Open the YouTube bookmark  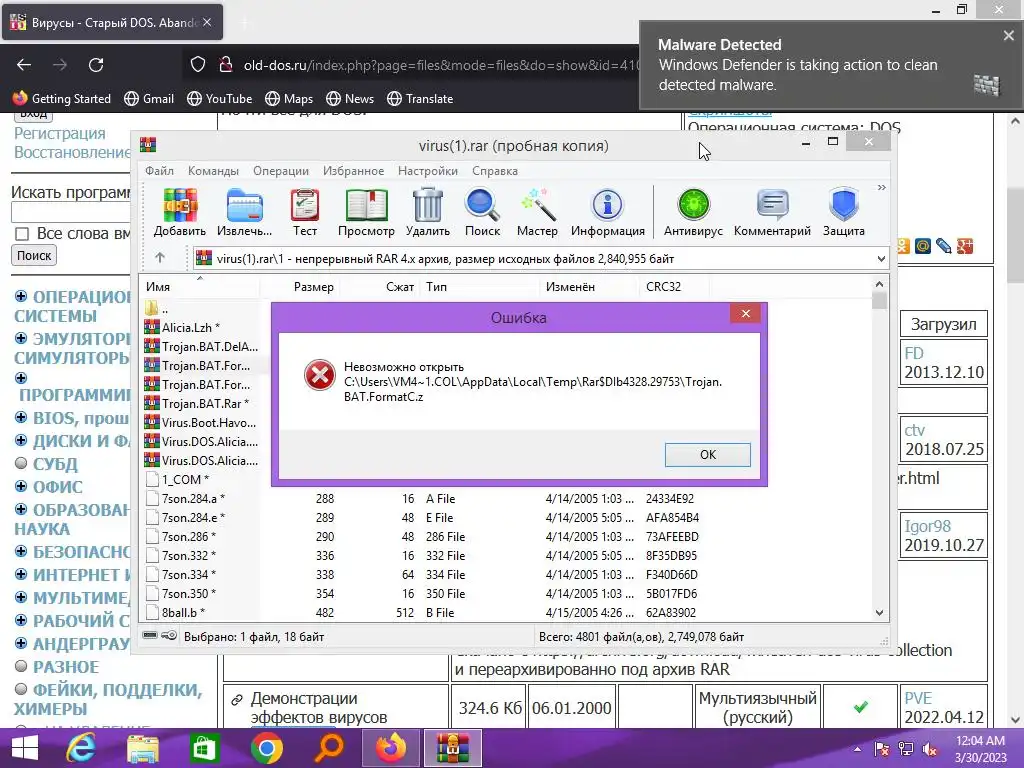pyautogui.click(x=219, y=99)
